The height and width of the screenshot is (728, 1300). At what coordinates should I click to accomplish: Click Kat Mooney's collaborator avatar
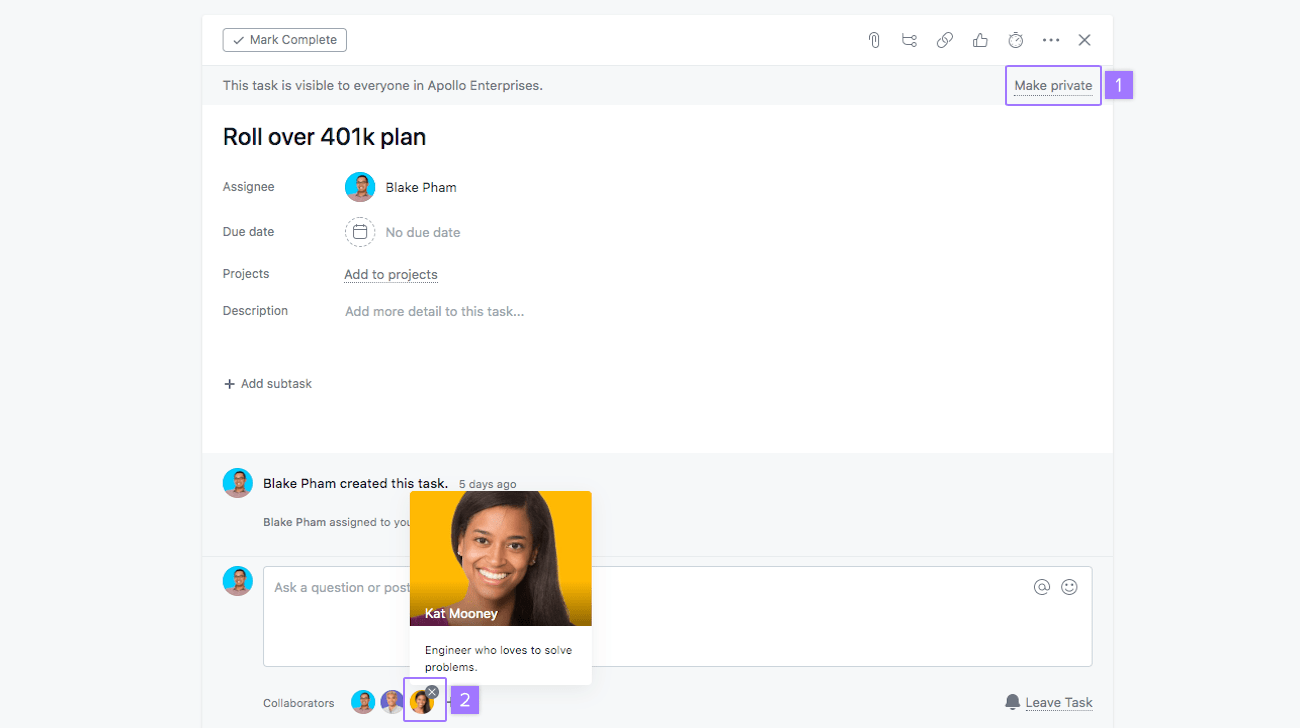click(x=421, y=702)
